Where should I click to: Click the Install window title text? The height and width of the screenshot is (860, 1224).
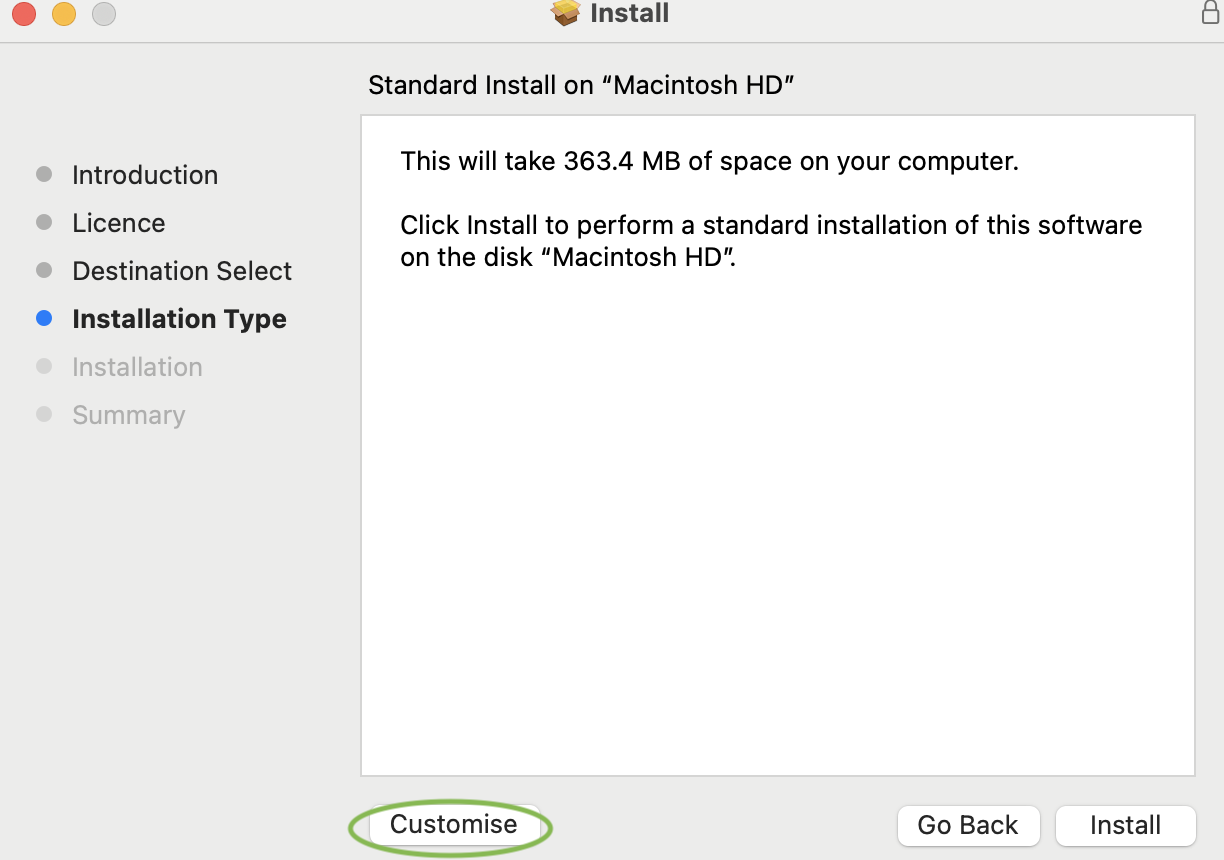630,13
